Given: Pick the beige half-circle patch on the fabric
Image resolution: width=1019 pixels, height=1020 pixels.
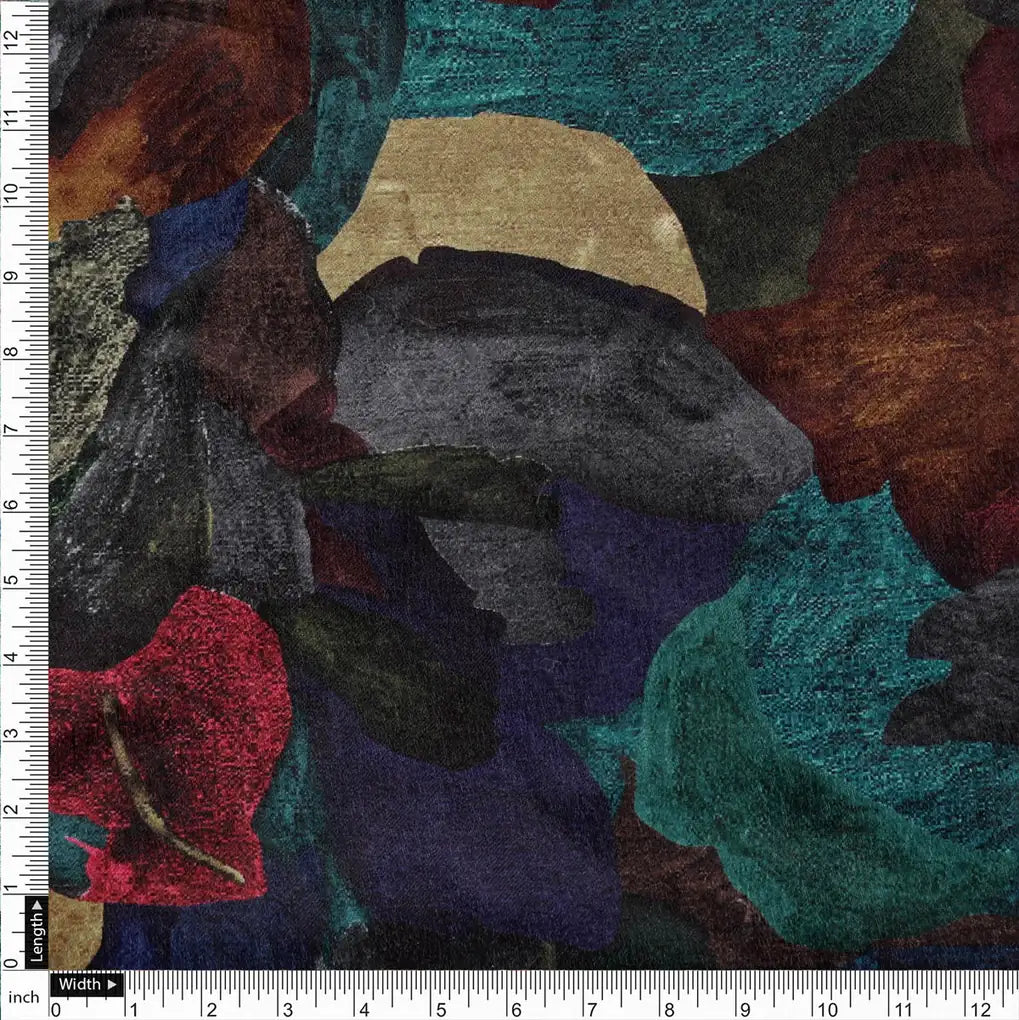Looking at the screenshot, I should tap(520, 200).
